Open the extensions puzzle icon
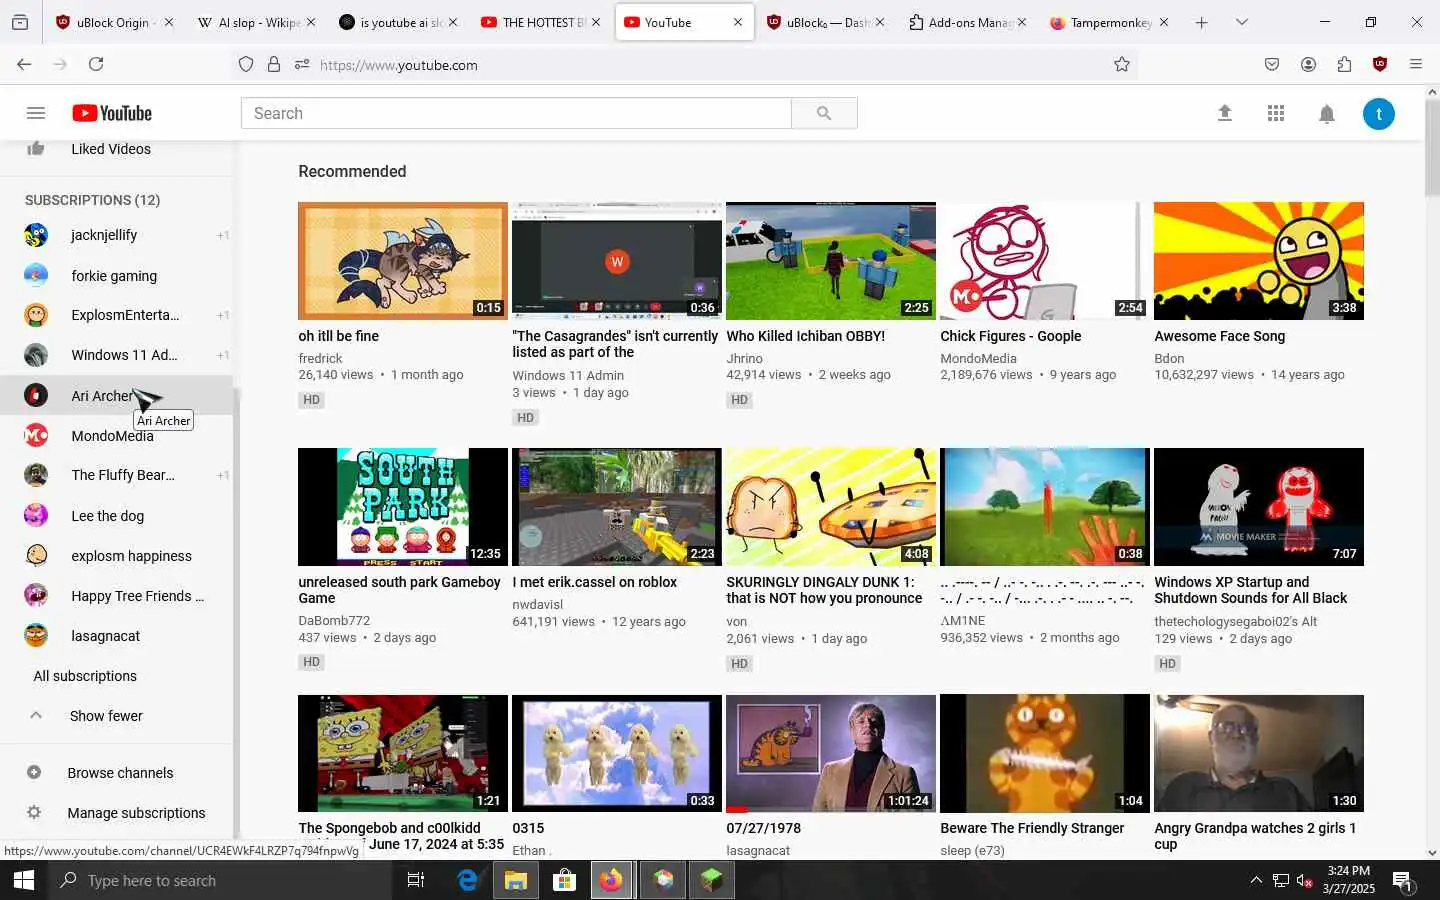Image resolution: width=1440 pixels, height=900 pixels. tap(1344, 64)
